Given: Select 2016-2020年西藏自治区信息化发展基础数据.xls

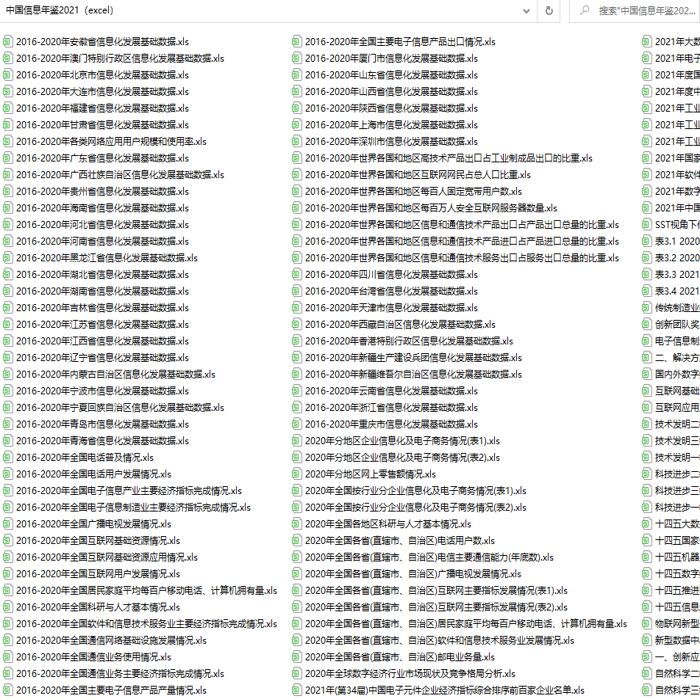Looking at the screenshot, I should pos(400,325).
